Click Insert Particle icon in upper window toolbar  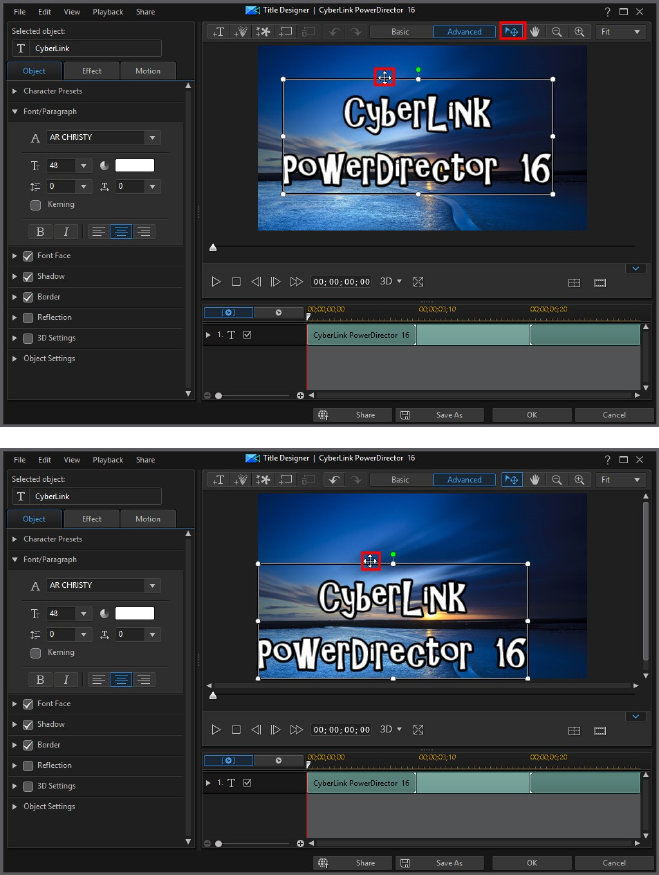[240, 32]
